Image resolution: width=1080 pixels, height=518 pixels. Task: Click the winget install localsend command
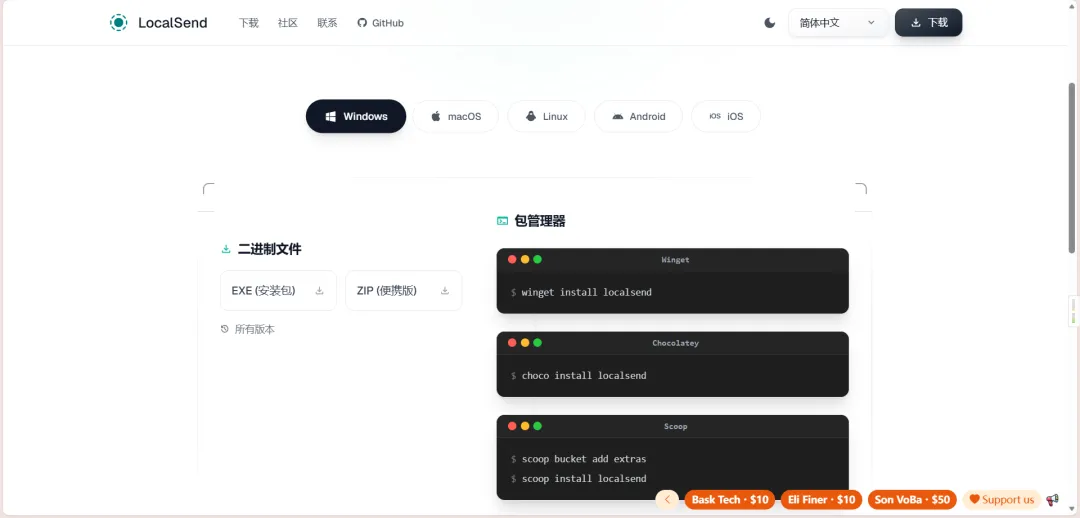point(587,292)
